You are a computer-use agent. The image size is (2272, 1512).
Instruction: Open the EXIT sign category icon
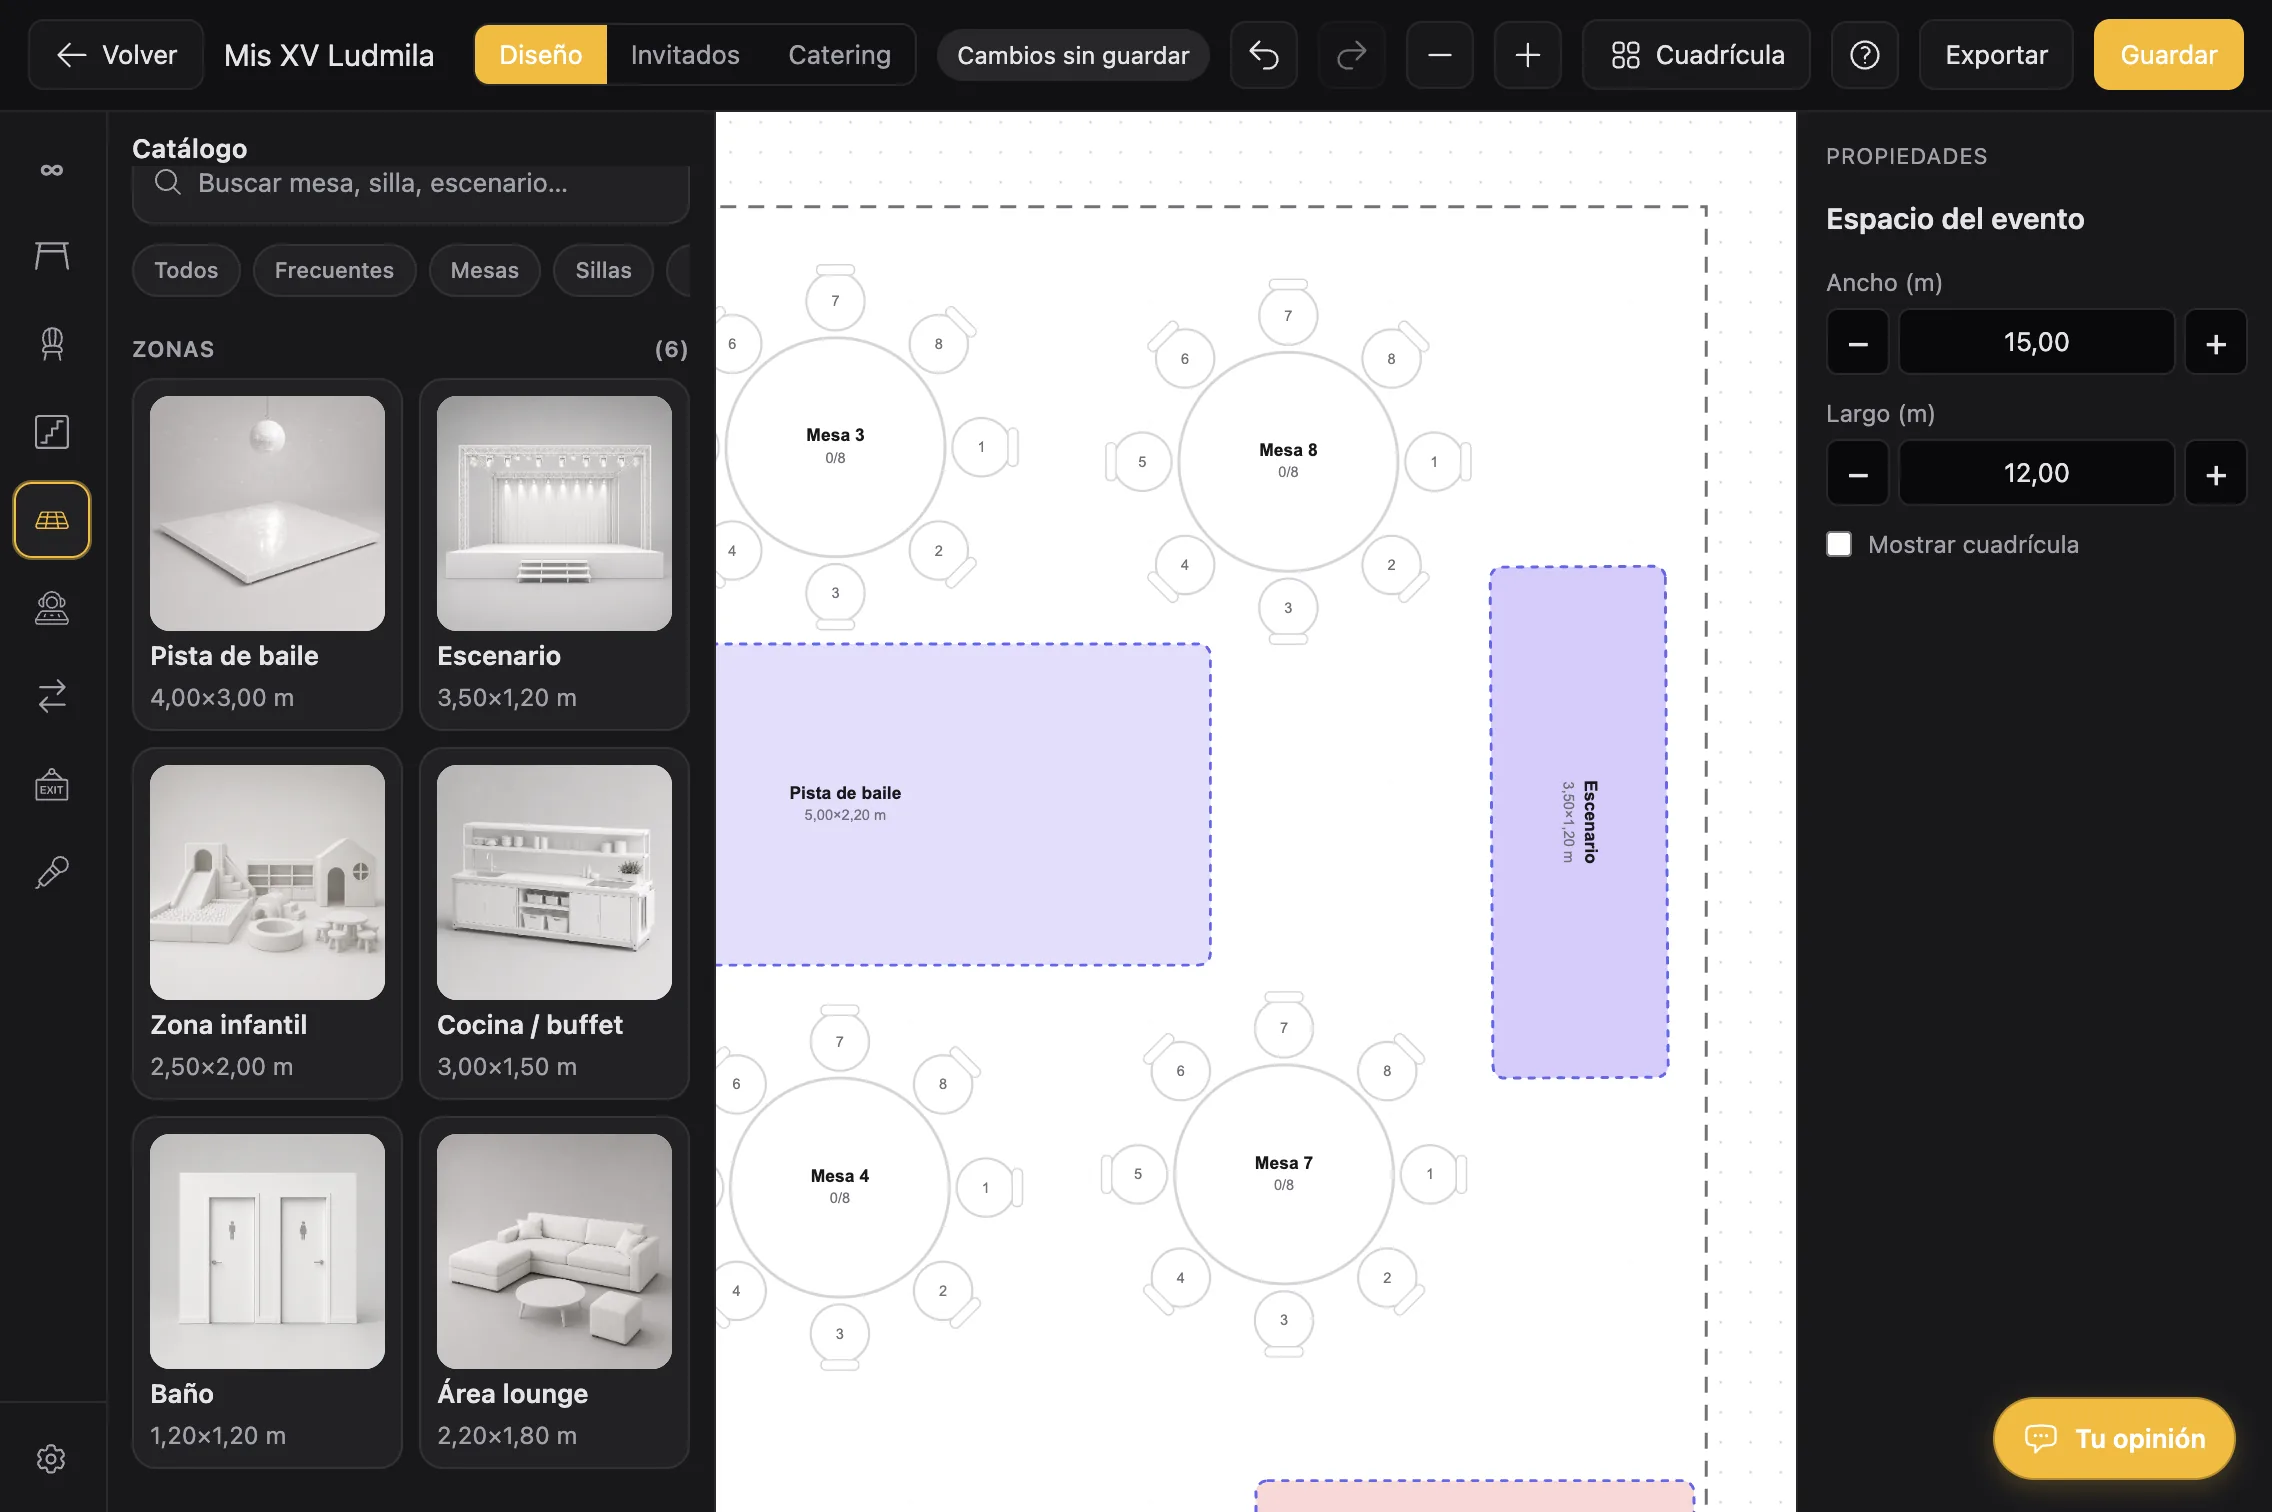pyautogui.click(x=52, y=785)
